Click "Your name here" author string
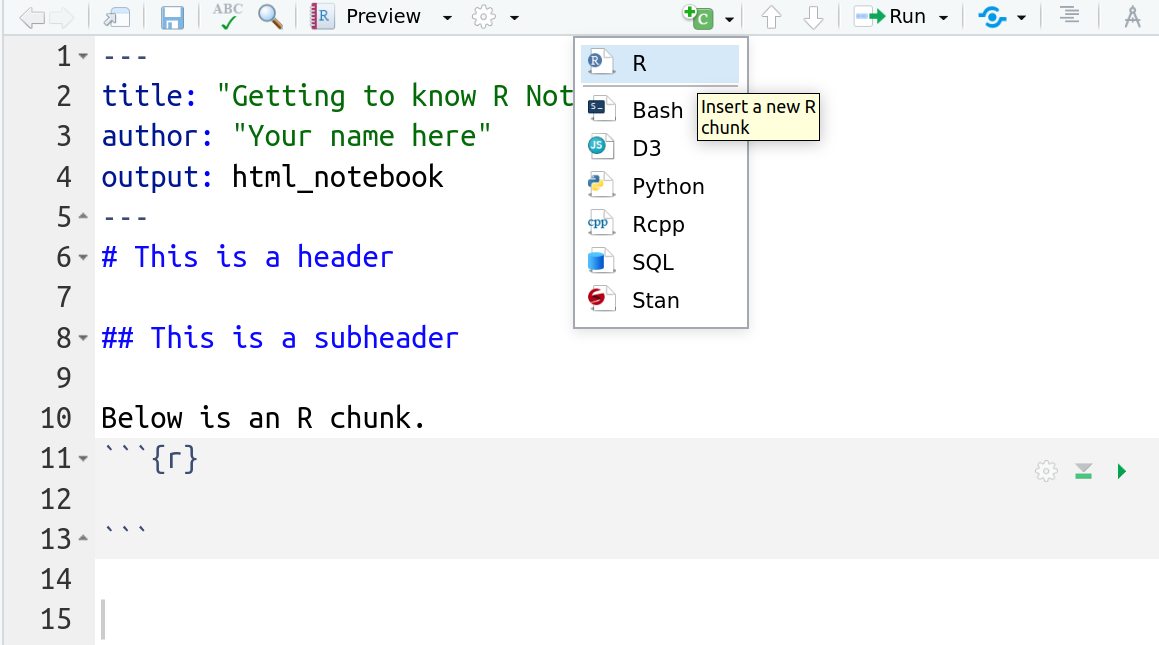The width and height of the screenshot is (1159, 645). pyautogui.click(x=361, y=136)
